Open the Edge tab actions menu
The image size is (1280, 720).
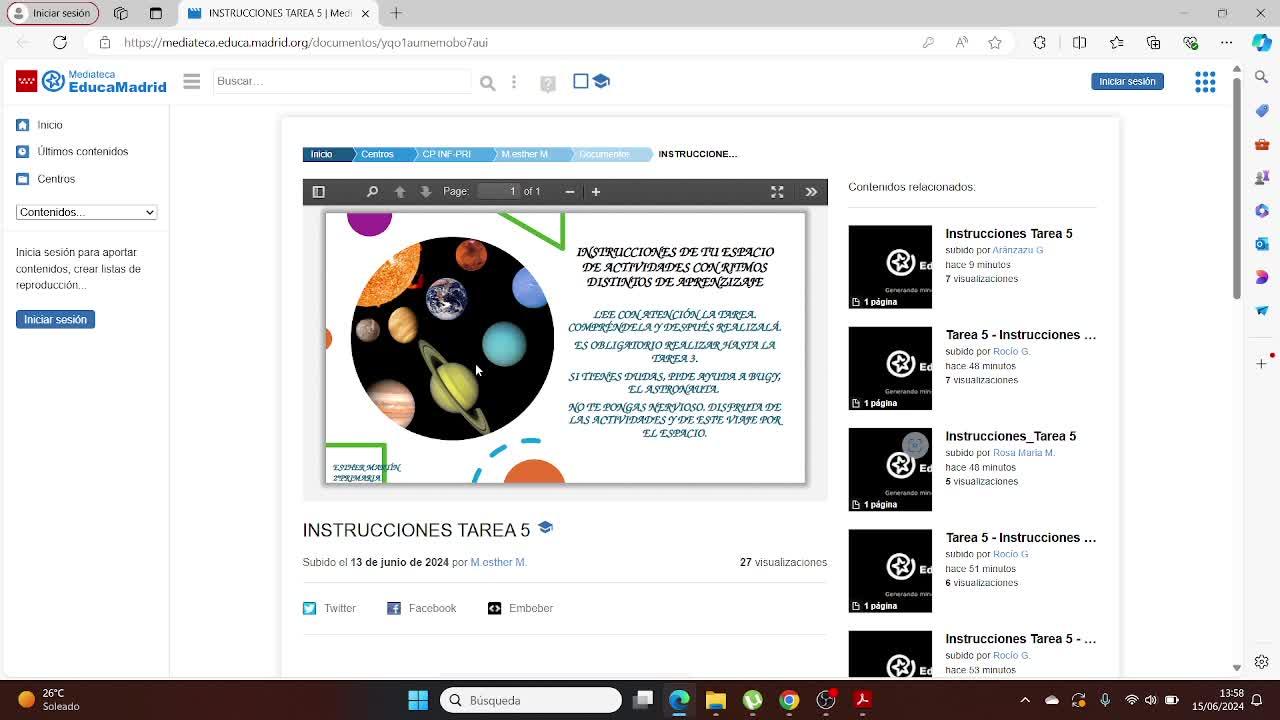[x=155, y=13]
